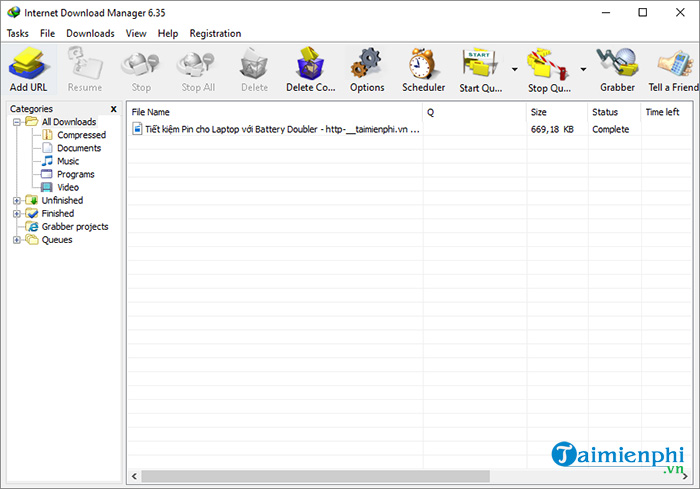Click the IDM application title bar icon
700x489 pixels.
[x=14, y=13]
